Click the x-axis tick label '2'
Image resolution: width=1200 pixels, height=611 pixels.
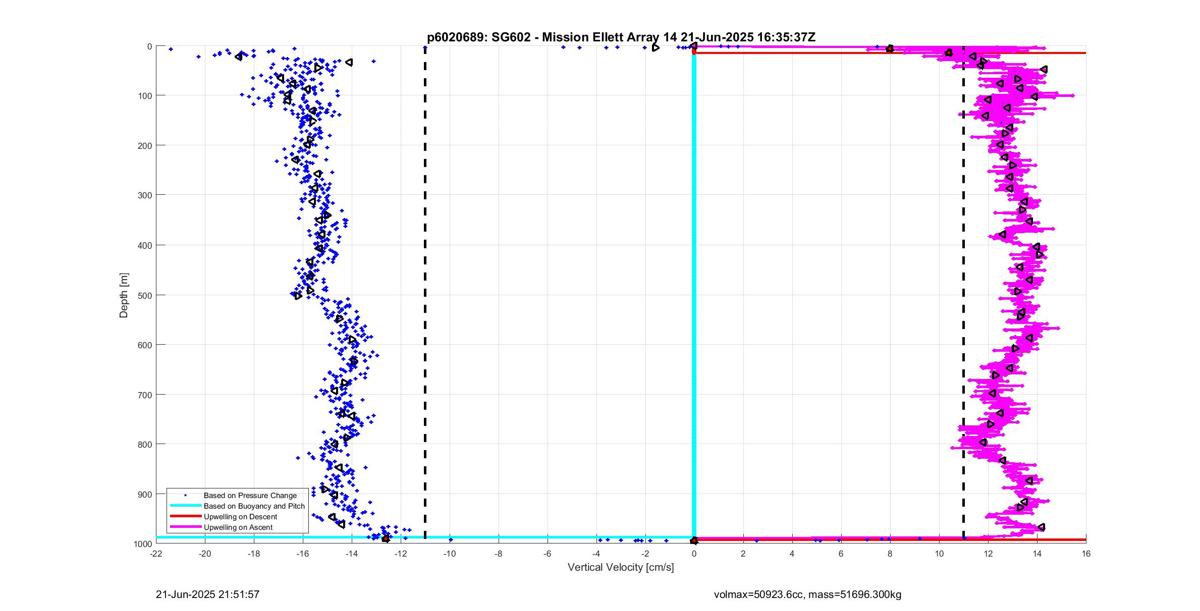743,553
